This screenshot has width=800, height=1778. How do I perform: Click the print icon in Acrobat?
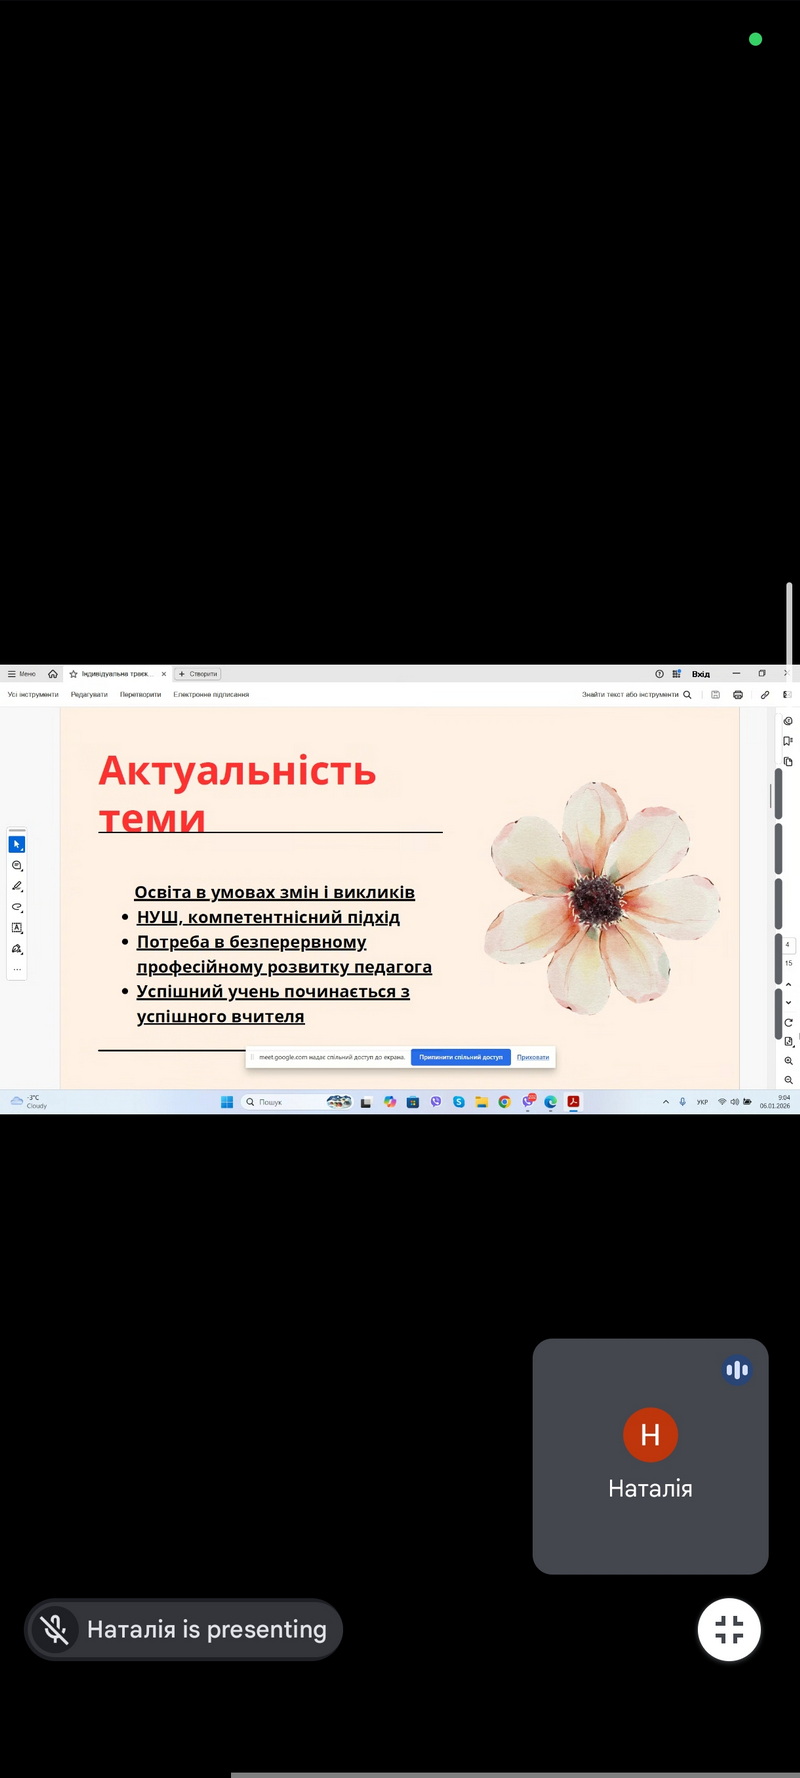tap(738, 695)
